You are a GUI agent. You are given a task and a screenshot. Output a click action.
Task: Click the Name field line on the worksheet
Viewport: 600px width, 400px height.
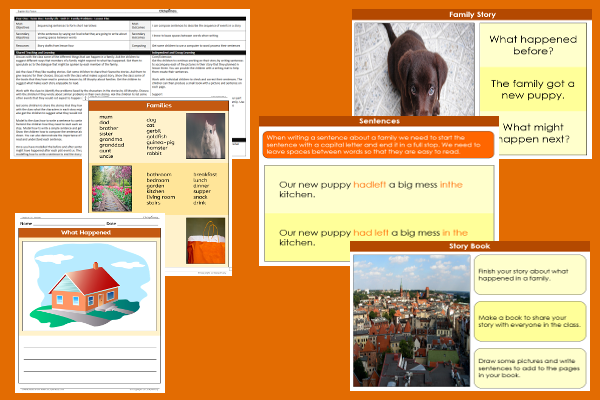(69, 224)
